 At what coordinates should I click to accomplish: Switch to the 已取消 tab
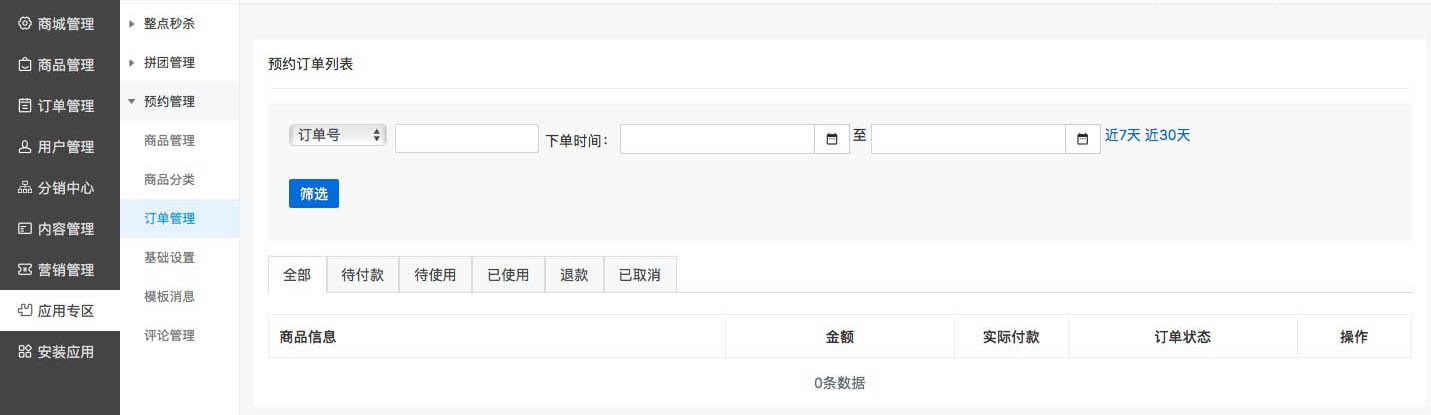pyautogui.click(x=640, y=275)
